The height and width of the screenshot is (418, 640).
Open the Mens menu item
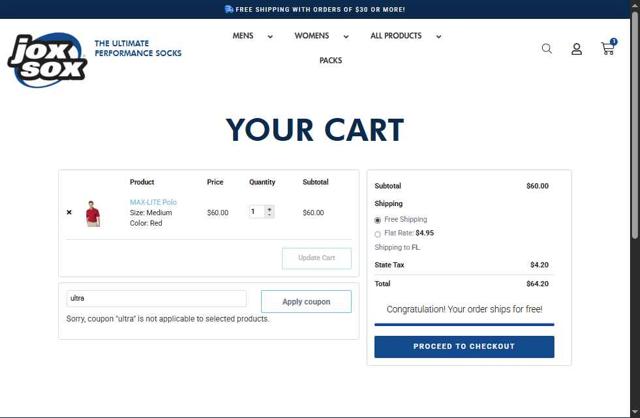243,36
